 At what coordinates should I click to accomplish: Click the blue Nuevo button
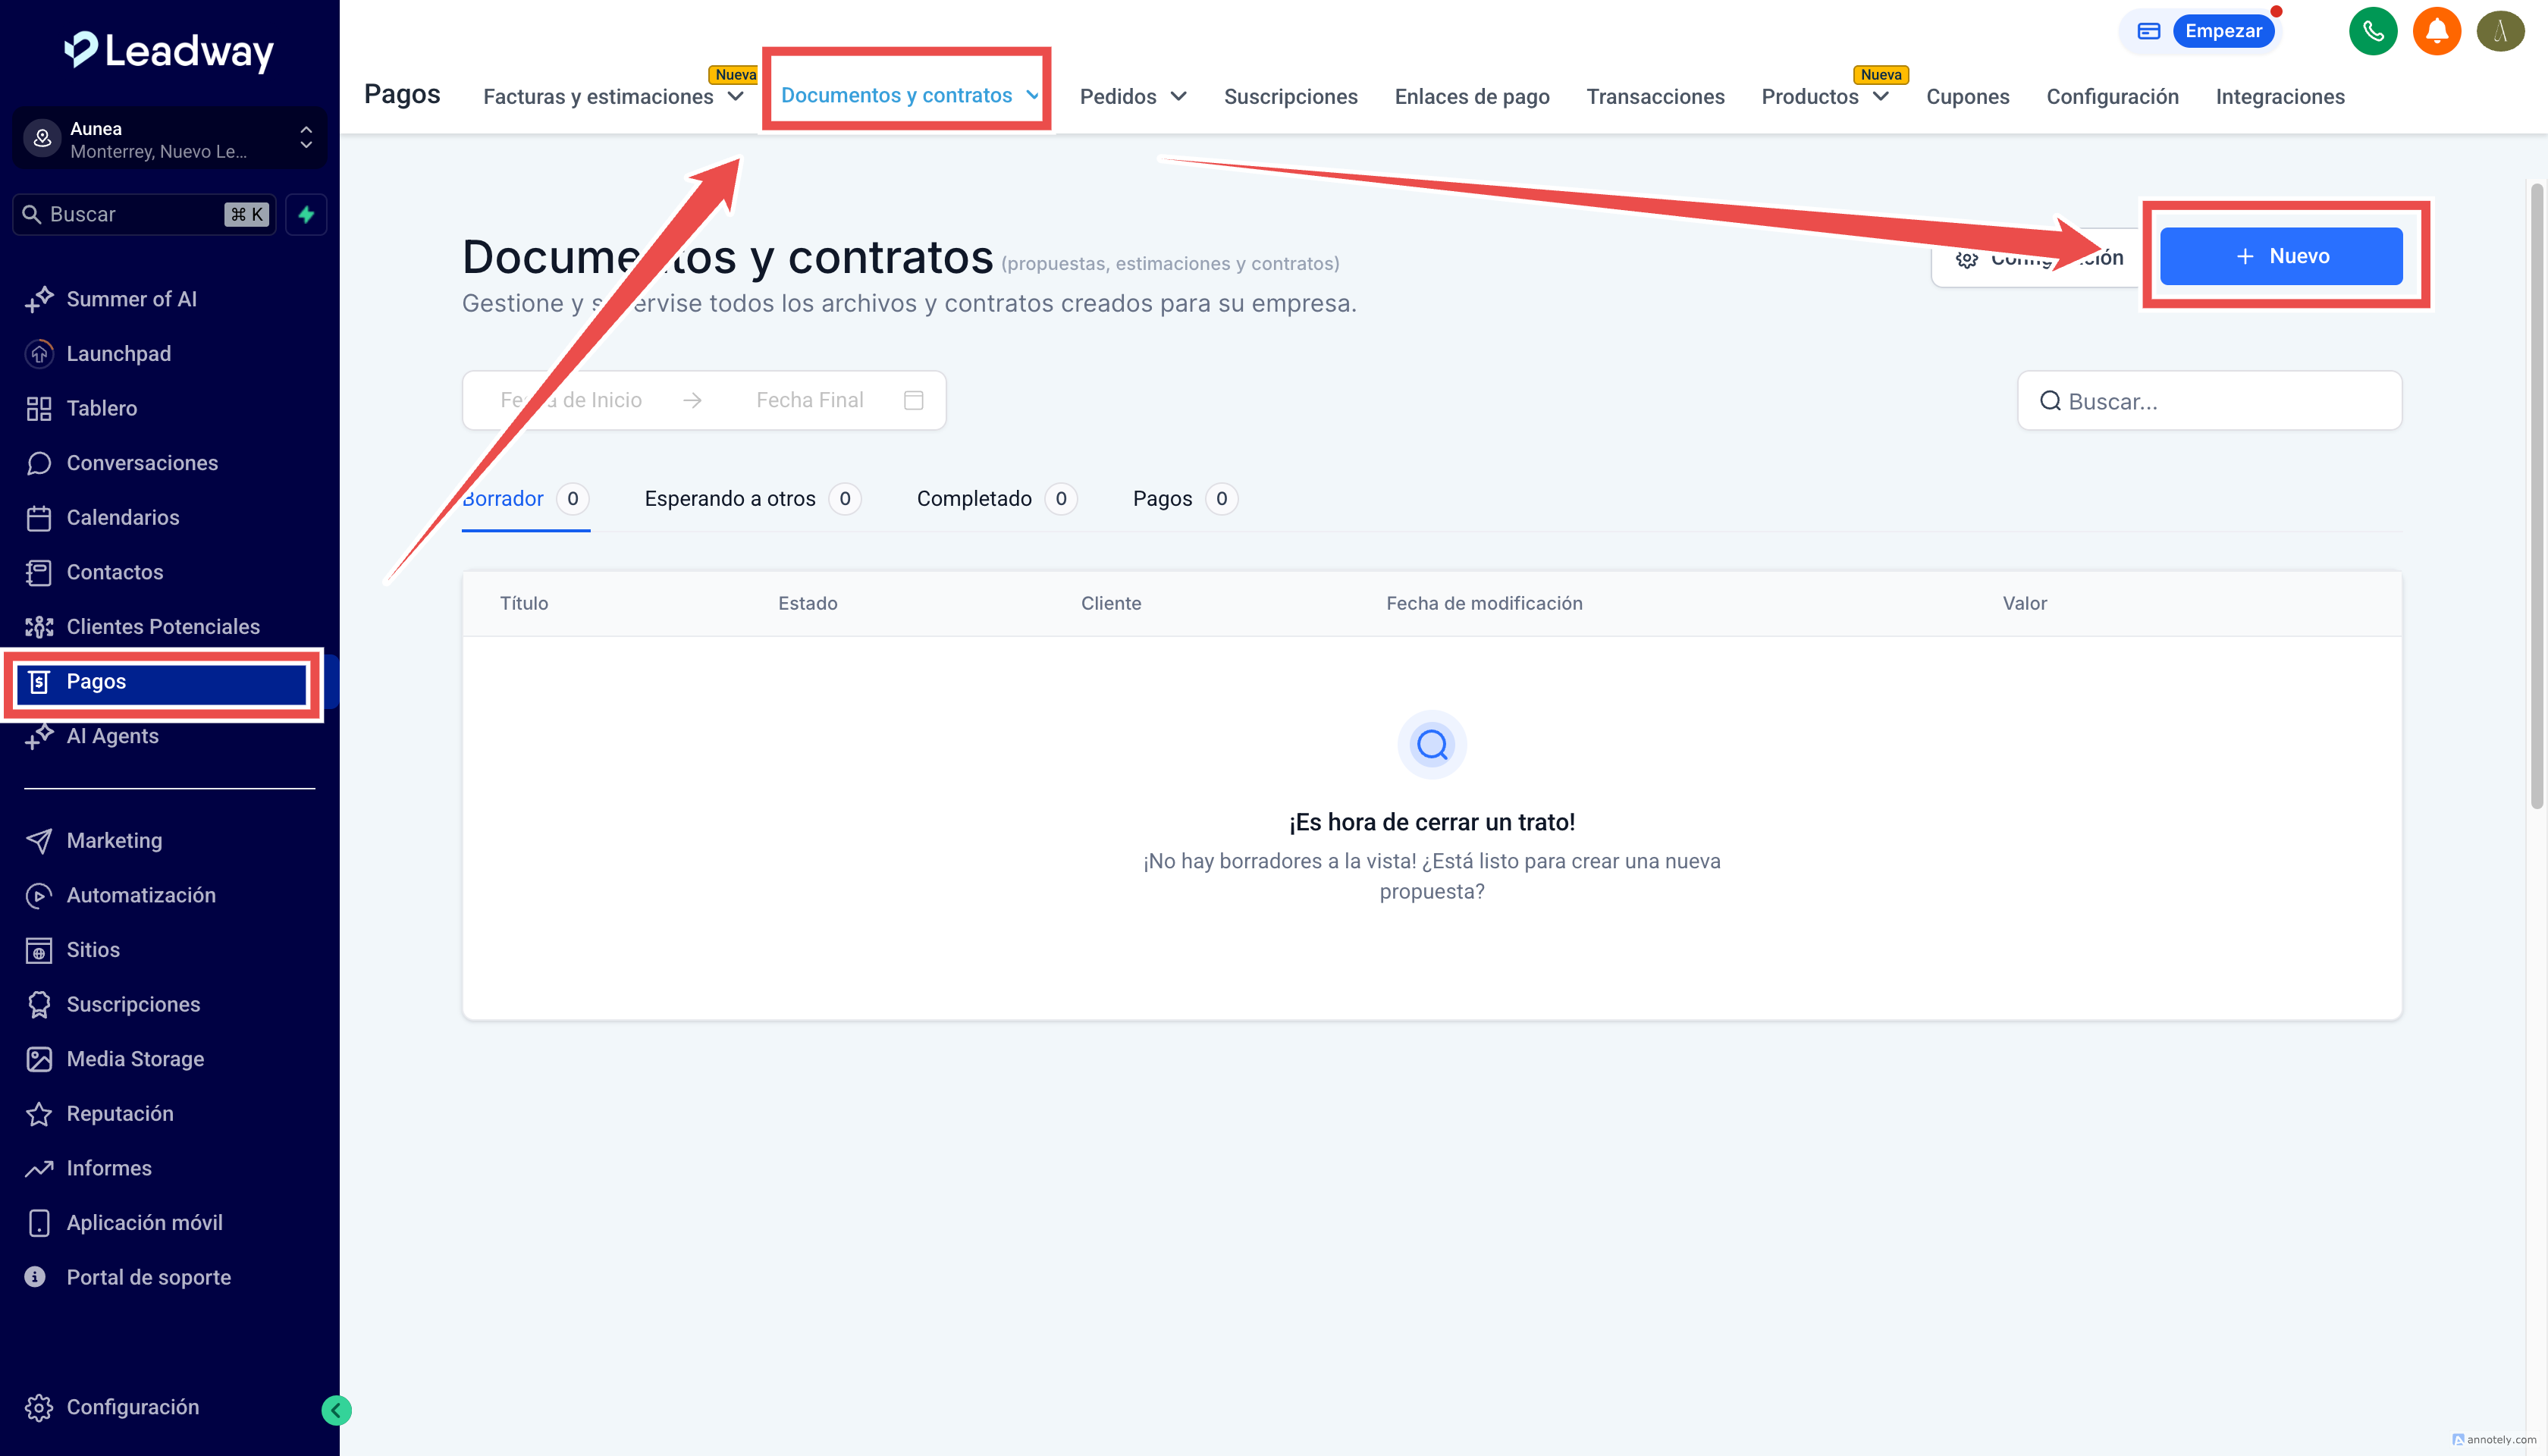[x=2280, y=256]
